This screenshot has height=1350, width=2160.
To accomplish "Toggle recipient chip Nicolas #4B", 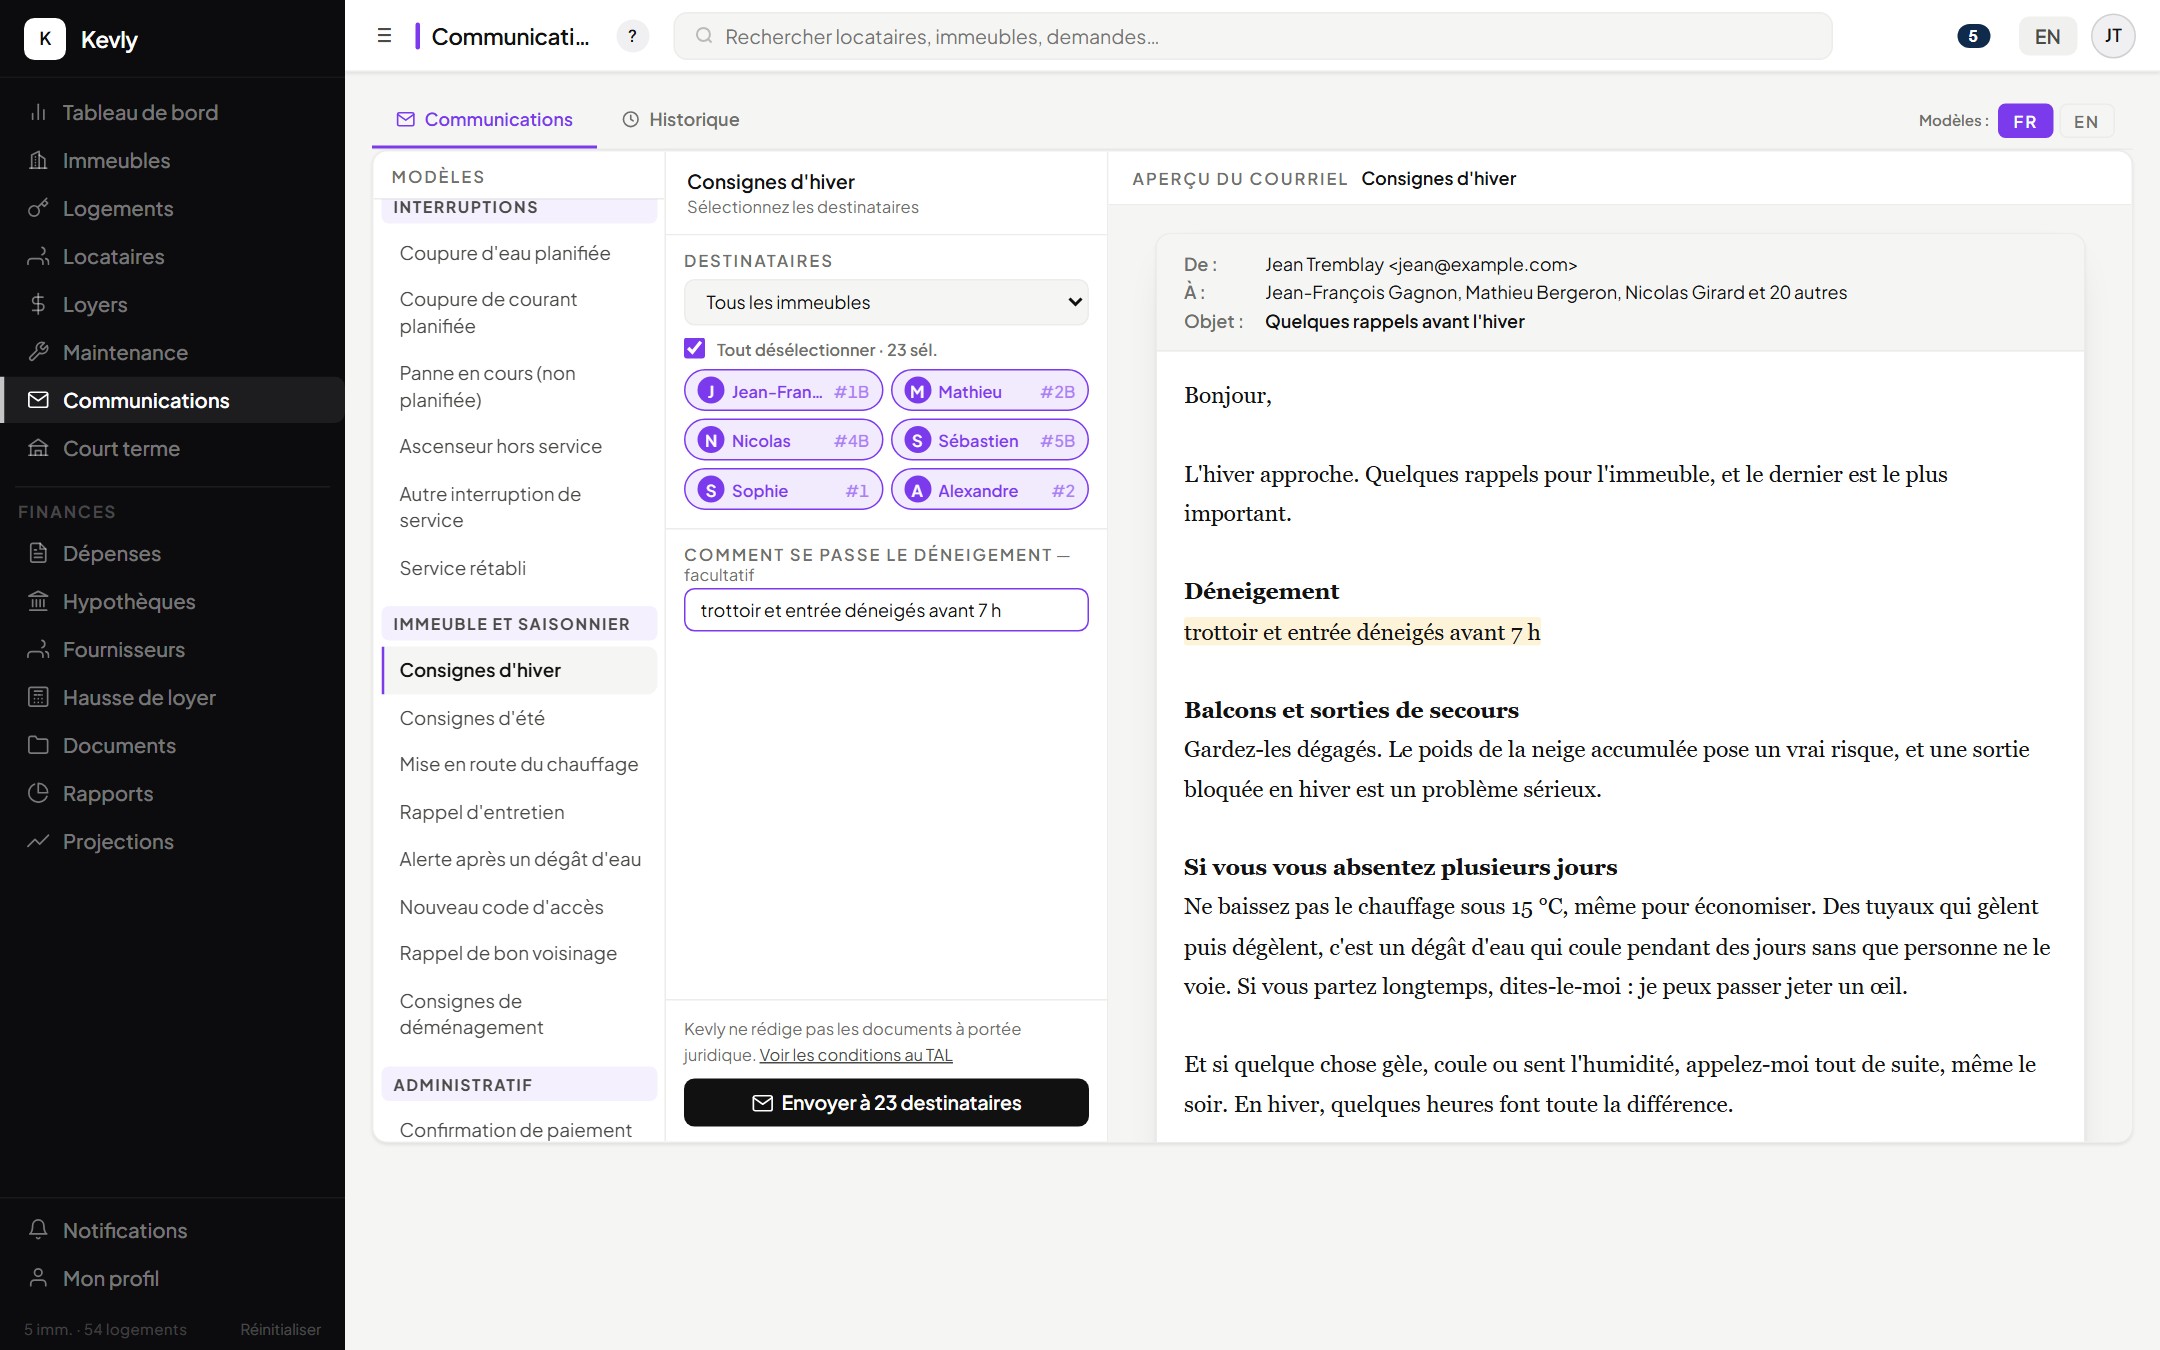I will pos(783,440).
